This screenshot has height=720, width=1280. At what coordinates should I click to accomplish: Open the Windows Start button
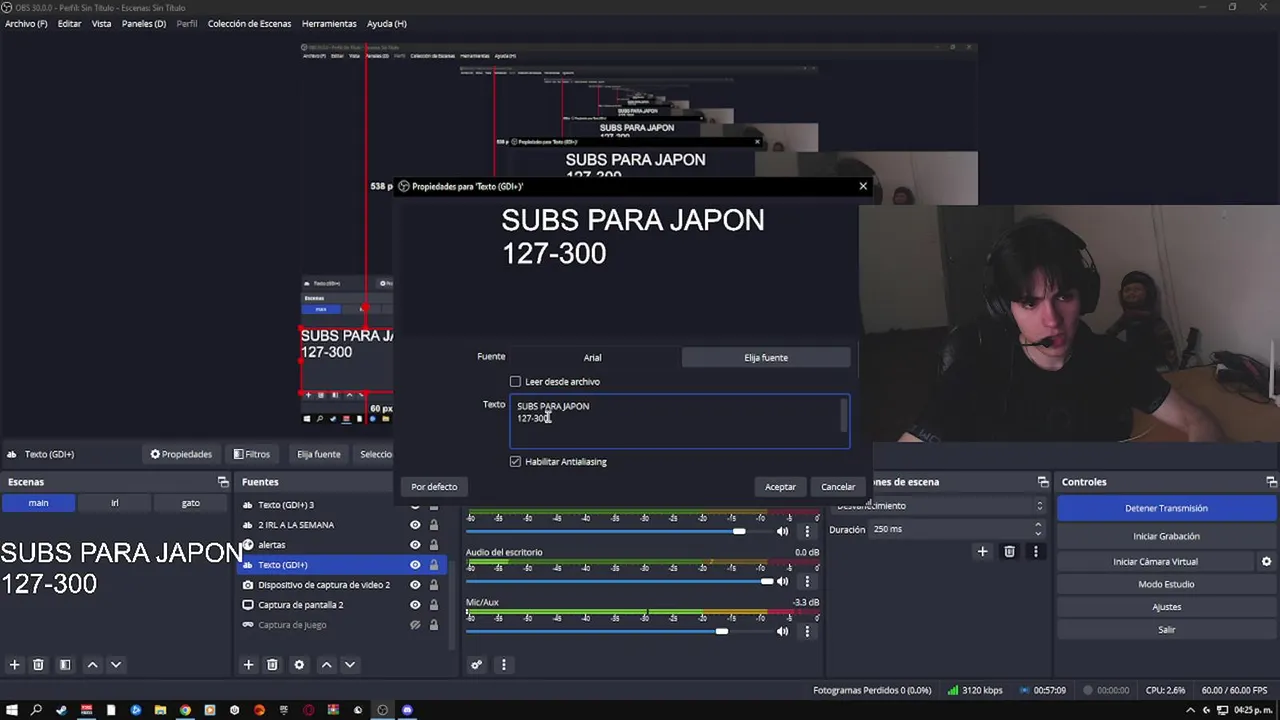coord(12,710)
